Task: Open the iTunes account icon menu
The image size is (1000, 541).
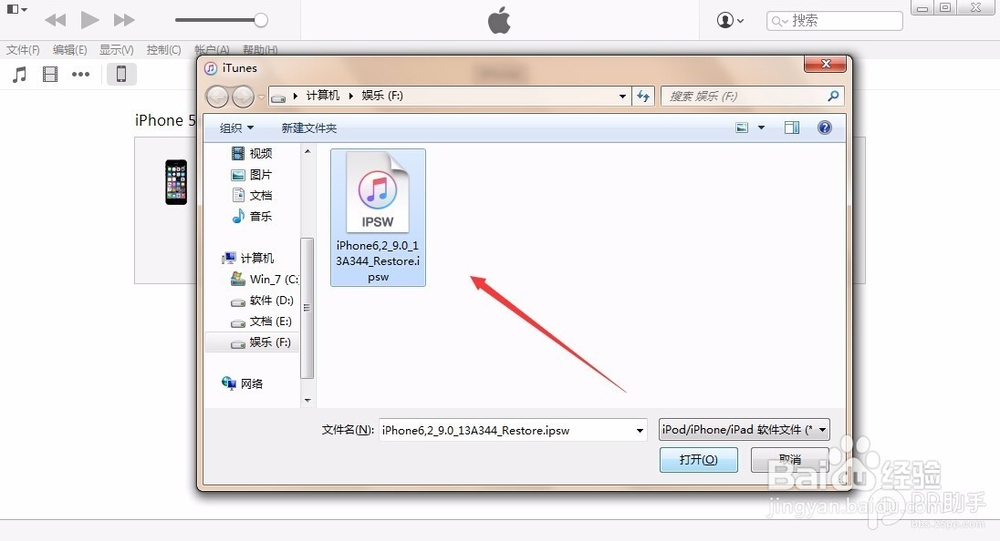Action: [x=730, y=20]
